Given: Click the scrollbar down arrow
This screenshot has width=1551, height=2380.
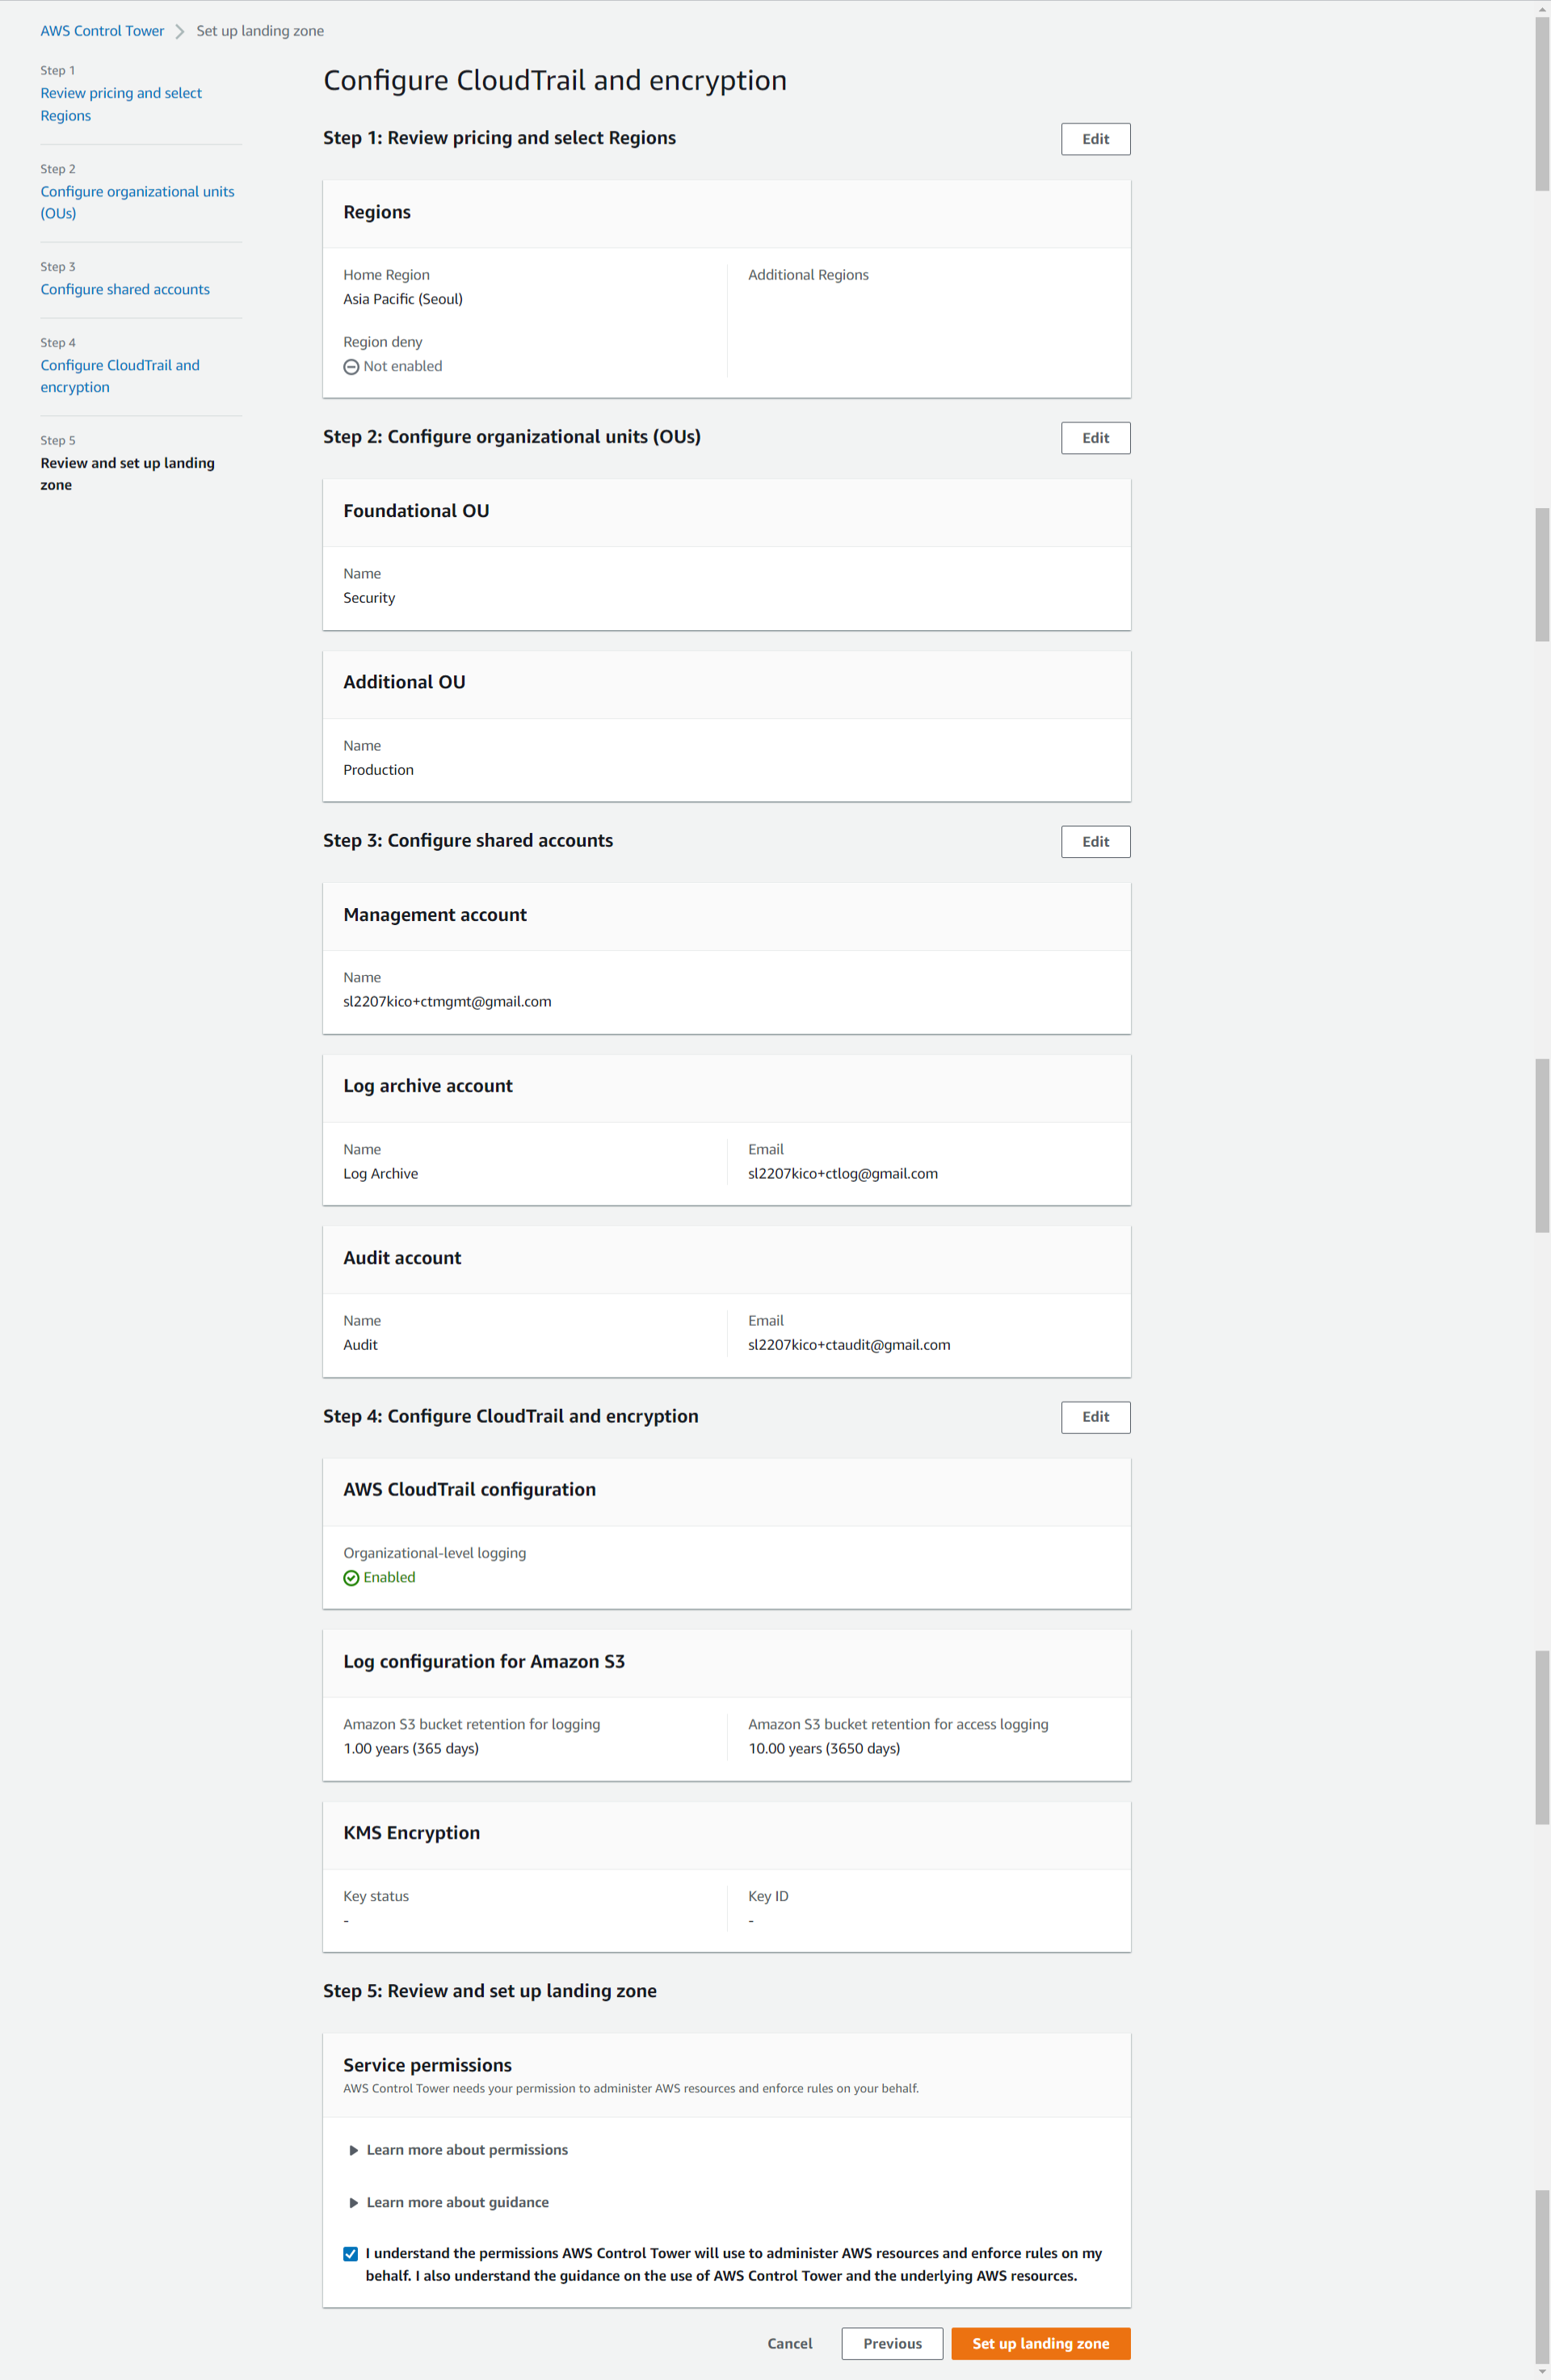Looking at the screenshot, I should click(x=1541, y=2371).
